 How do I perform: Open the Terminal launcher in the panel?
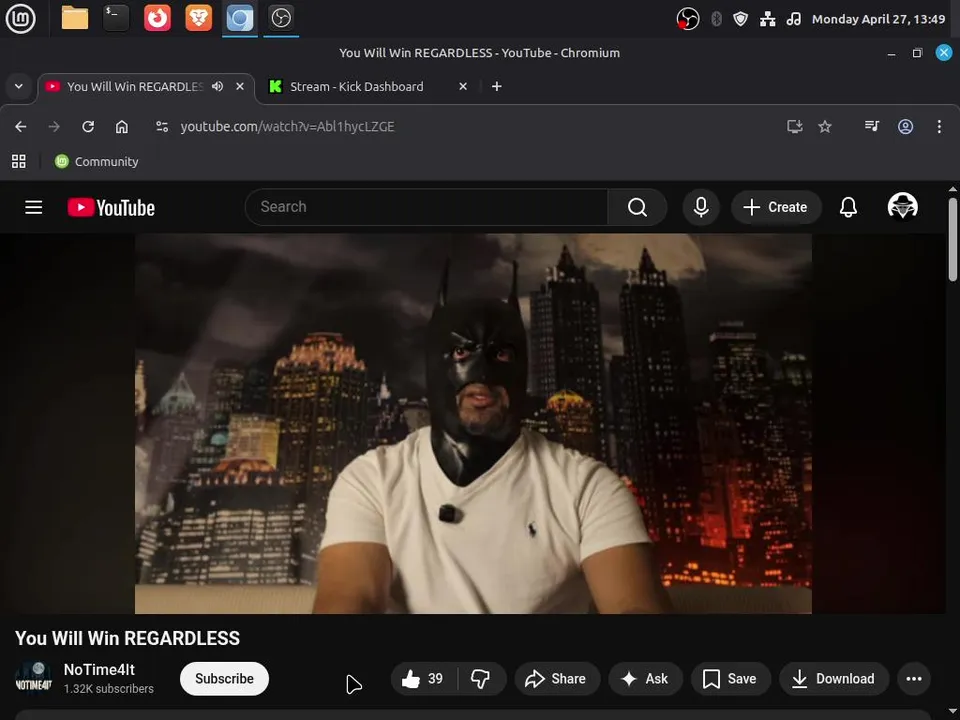tap(116, 18)
